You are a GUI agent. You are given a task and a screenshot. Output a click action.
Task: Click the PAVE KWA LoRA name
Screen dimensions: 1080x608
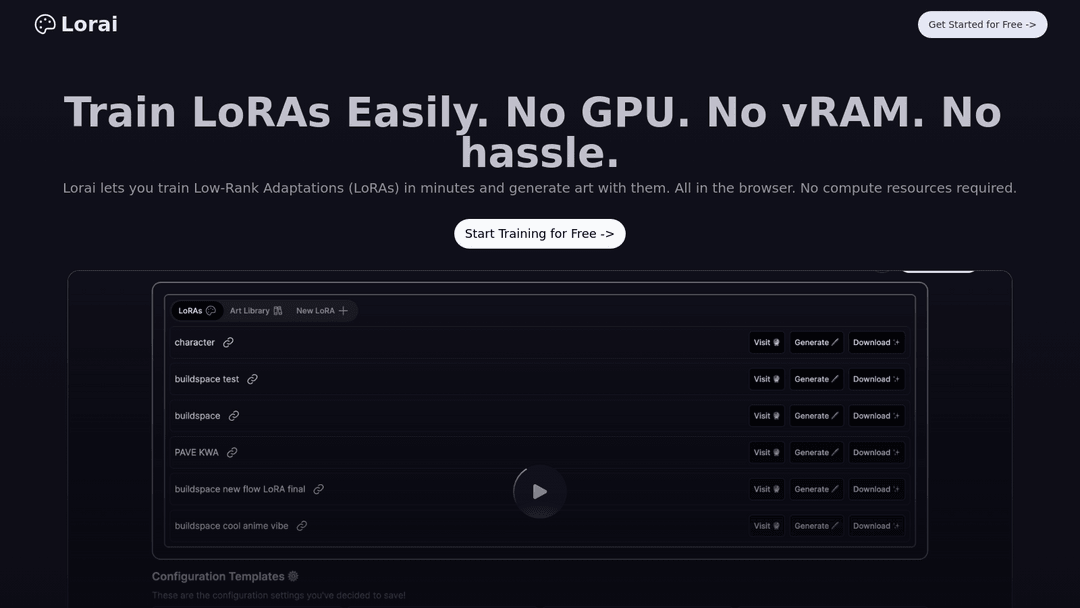196,452
